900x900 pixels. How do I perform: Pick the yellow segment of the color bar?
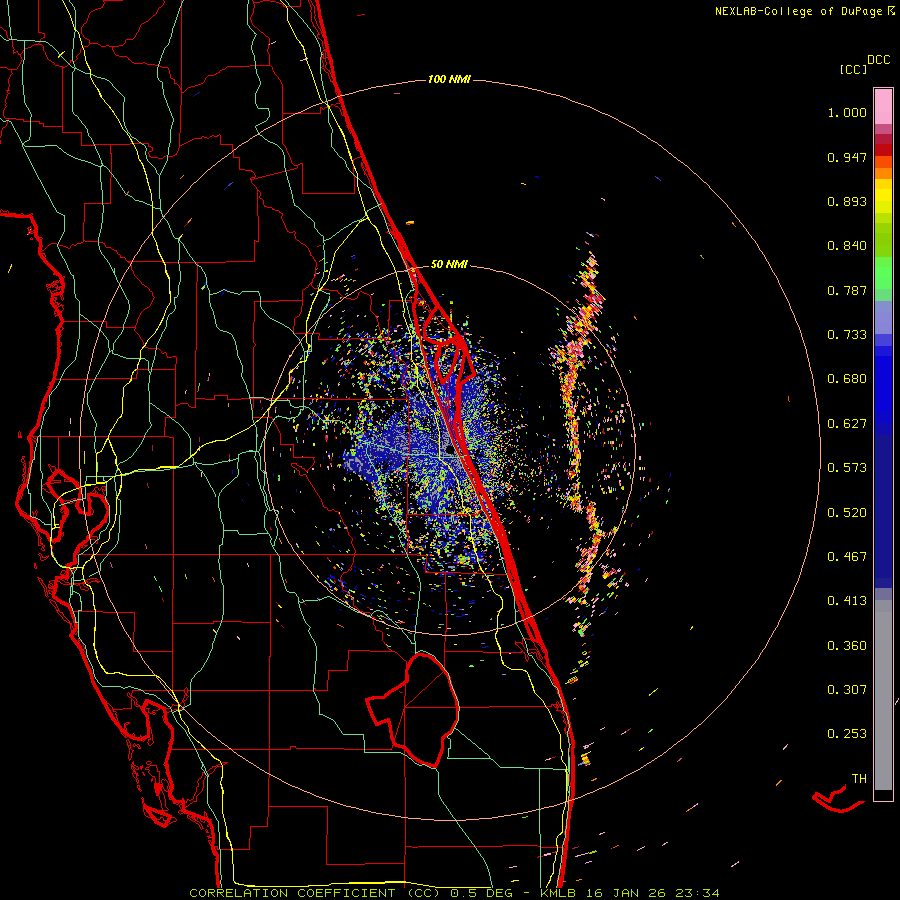pyautogui.click(x=883, y=196)
